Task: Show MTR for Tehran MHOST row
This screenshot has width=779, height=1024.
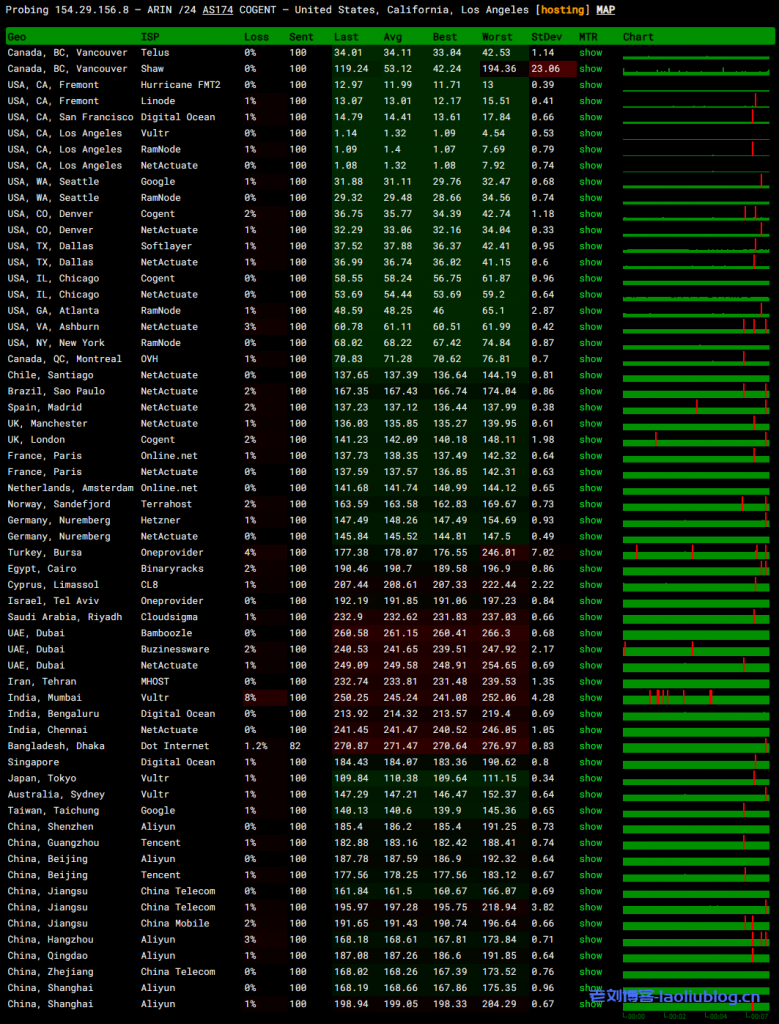Action: [590, 682]
